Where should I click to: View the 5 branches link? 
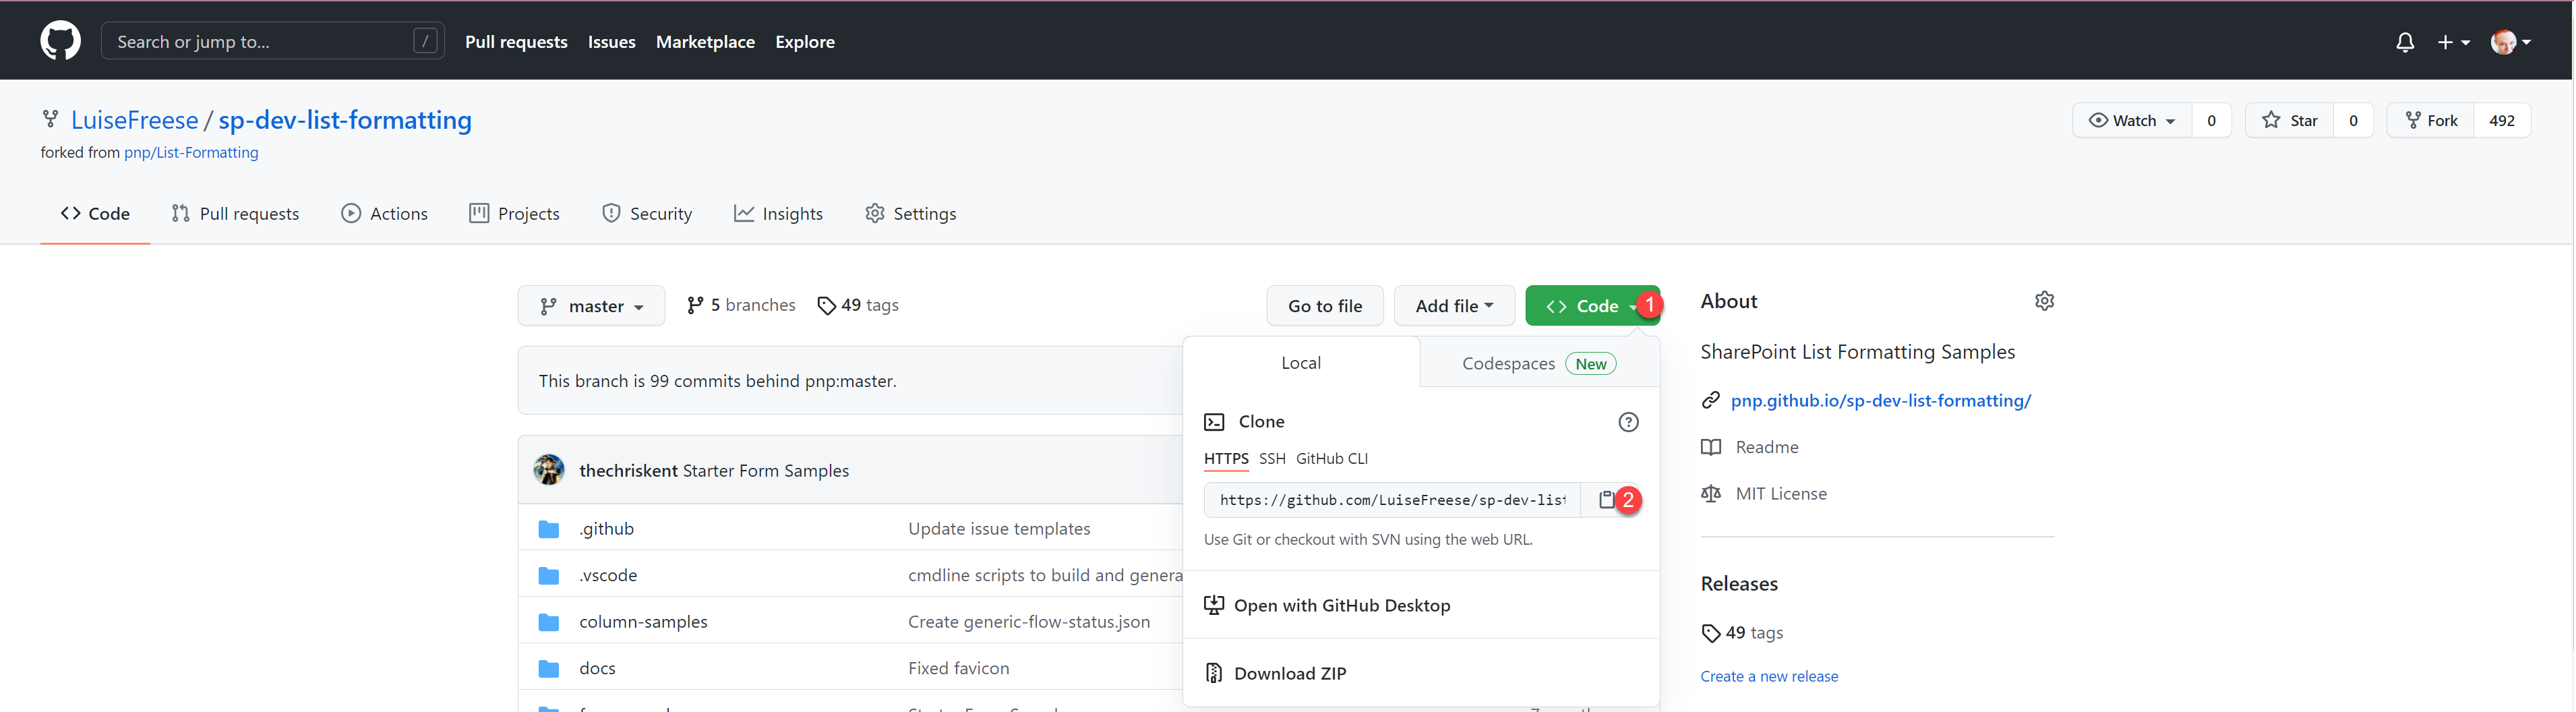pos(741,305)
